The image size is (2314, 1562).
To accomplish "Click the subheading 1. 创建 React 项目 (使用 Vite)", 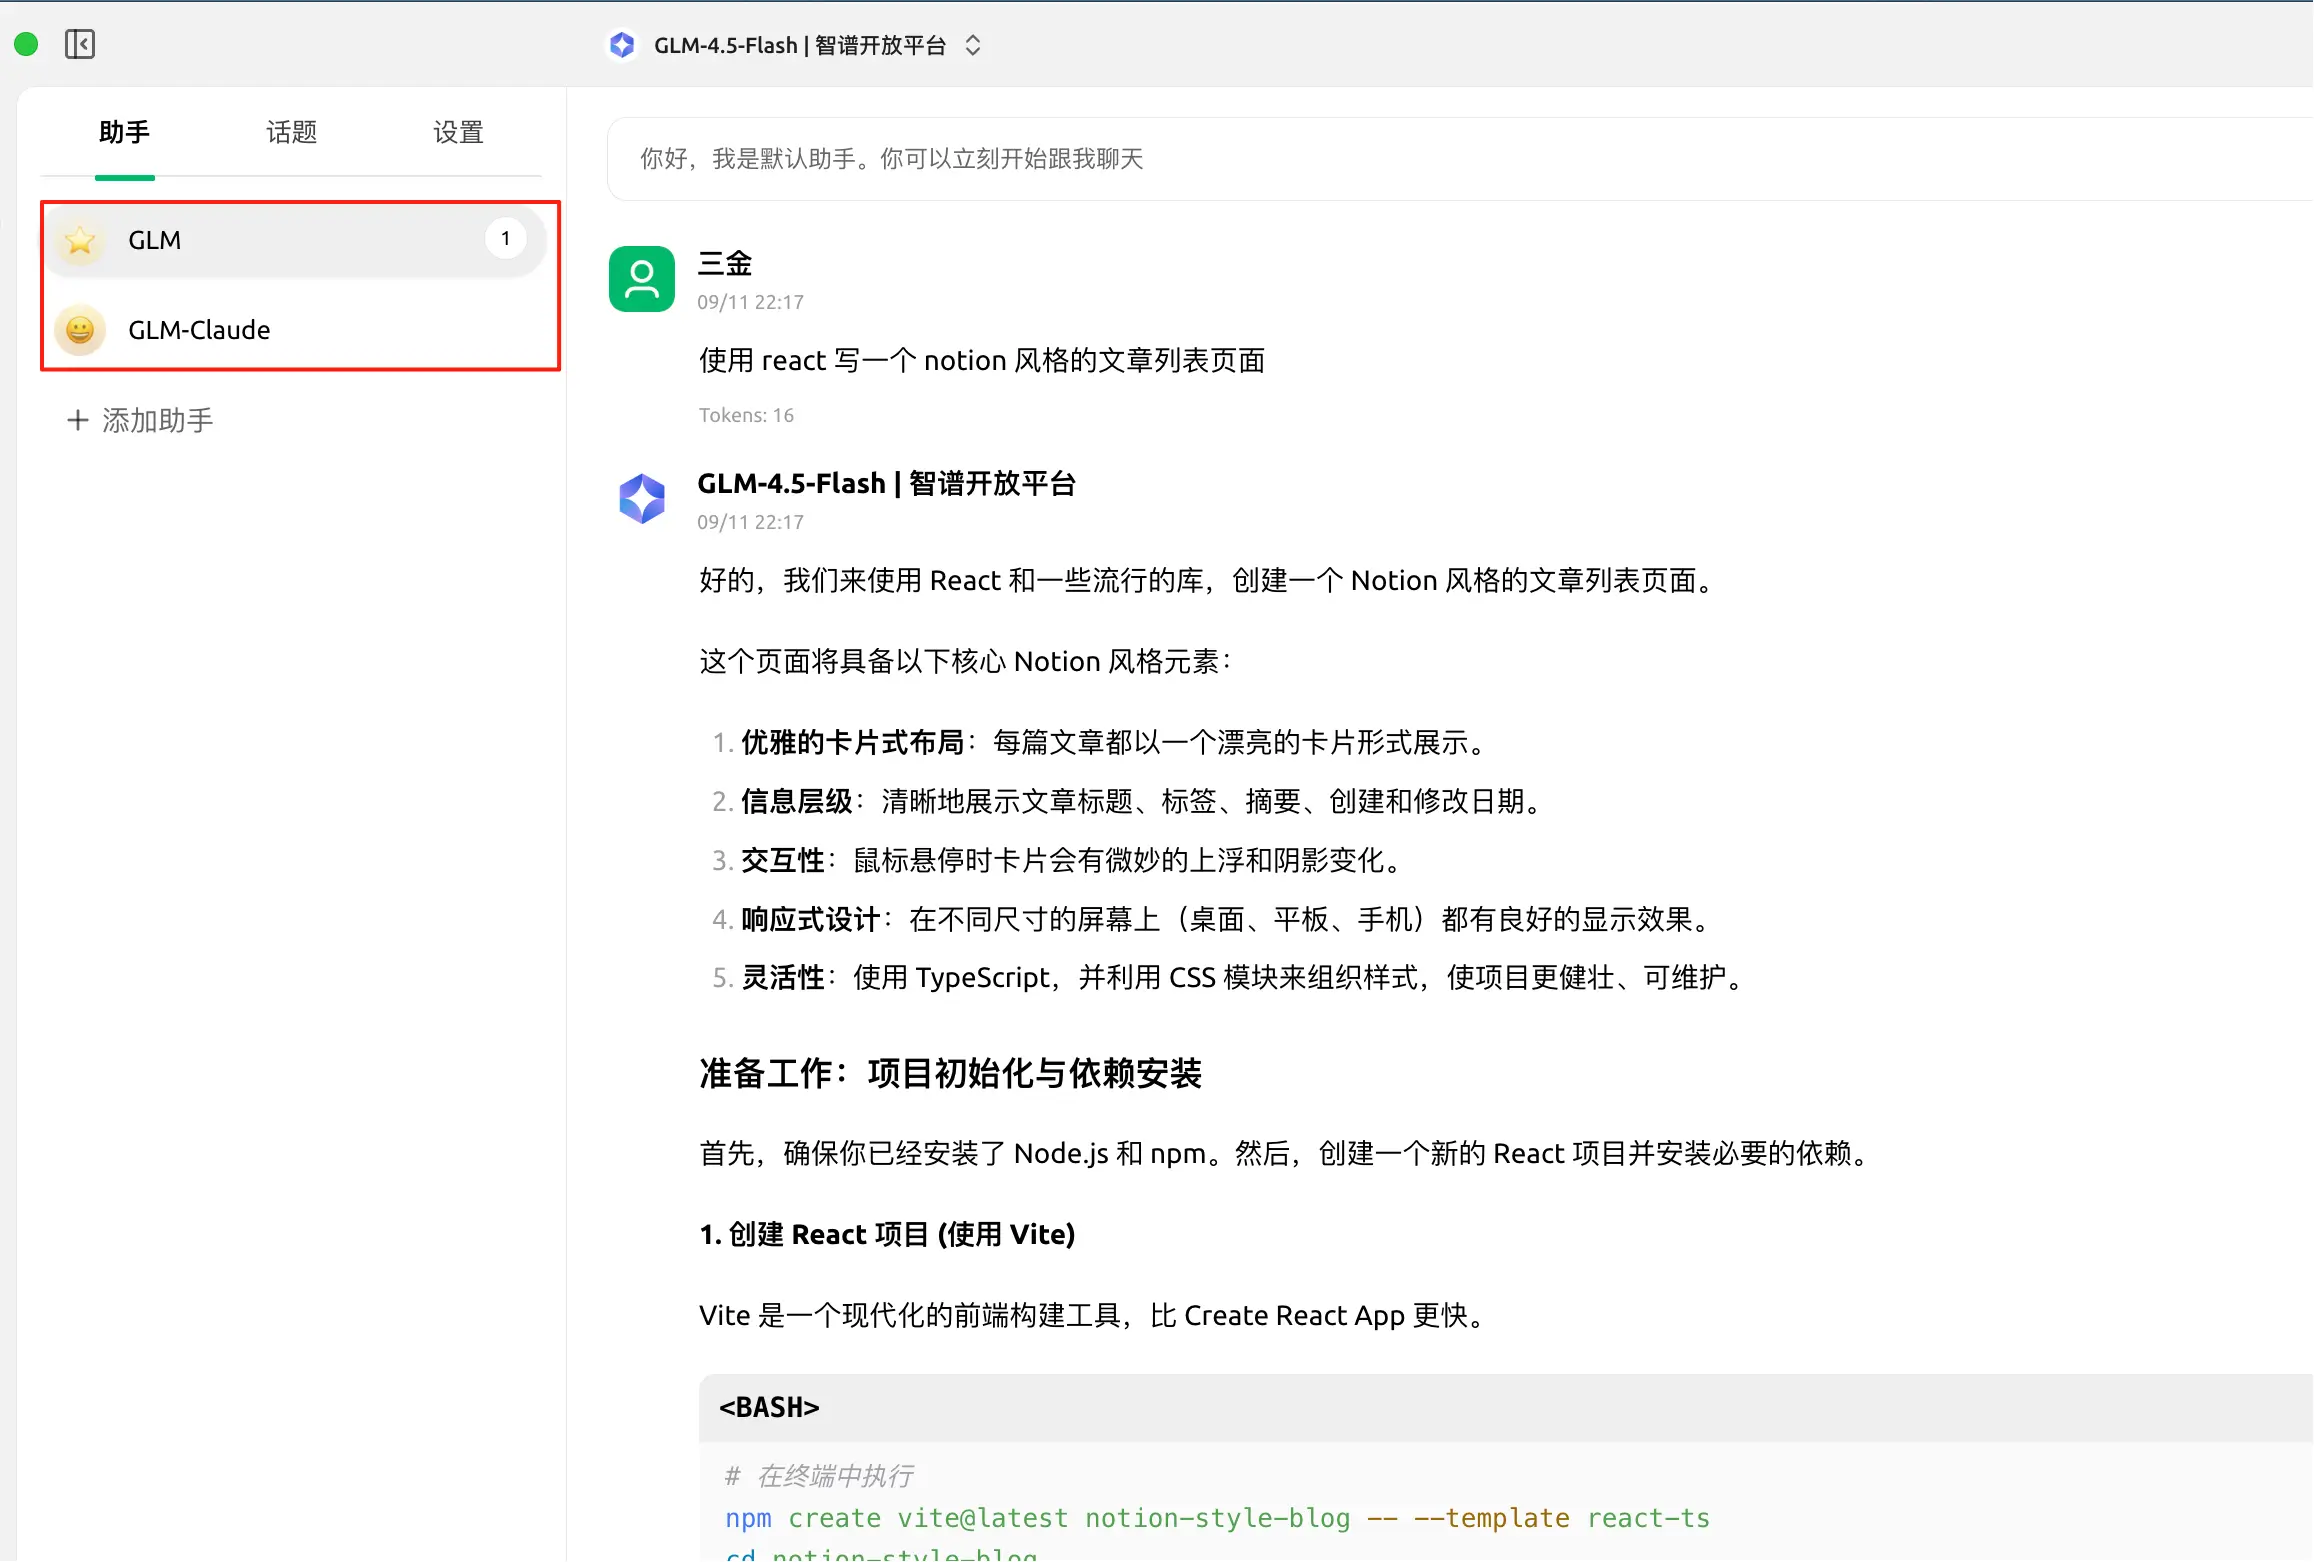I will (x=887, y=1235).
